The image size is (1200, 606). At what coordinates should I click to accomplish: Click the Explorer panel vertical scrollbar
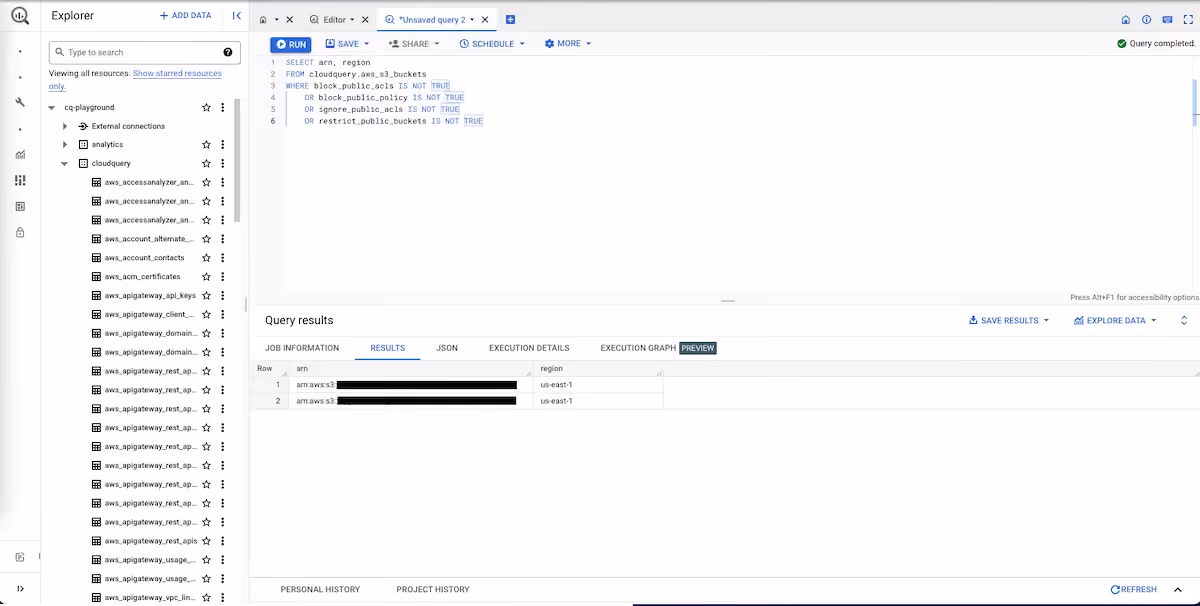(x=237, y=160)
